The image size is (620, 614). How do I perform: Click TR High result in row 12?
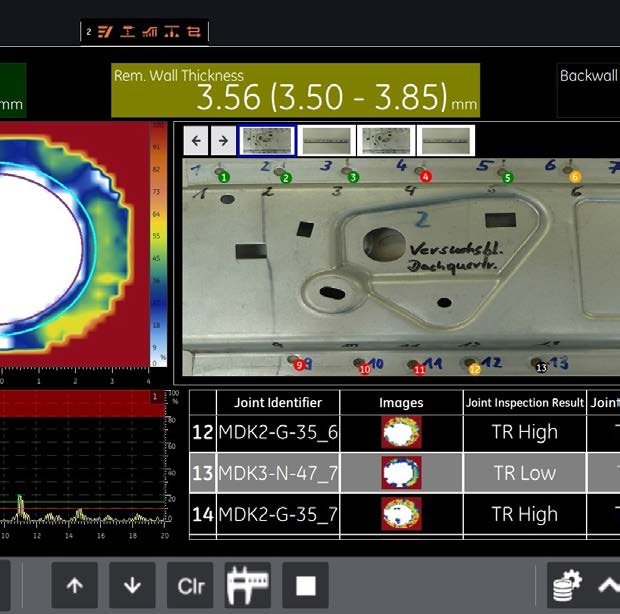[525, 432]
